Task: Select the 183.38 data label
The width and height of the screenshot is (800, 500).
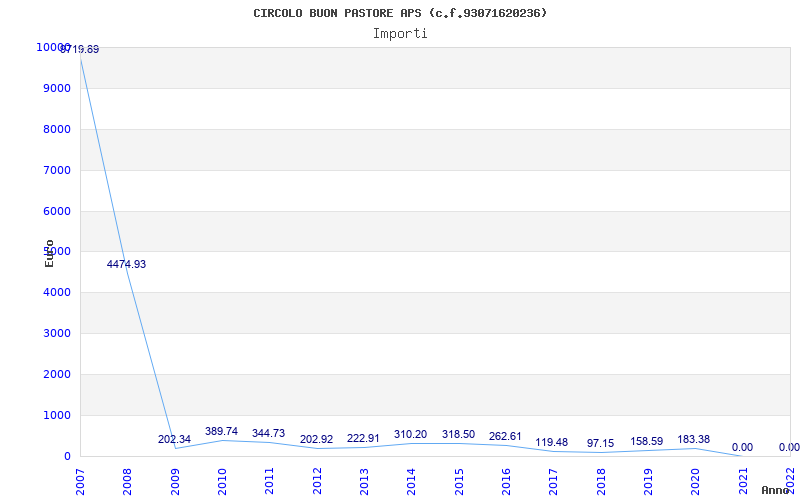Action: [x=693, y=440]
